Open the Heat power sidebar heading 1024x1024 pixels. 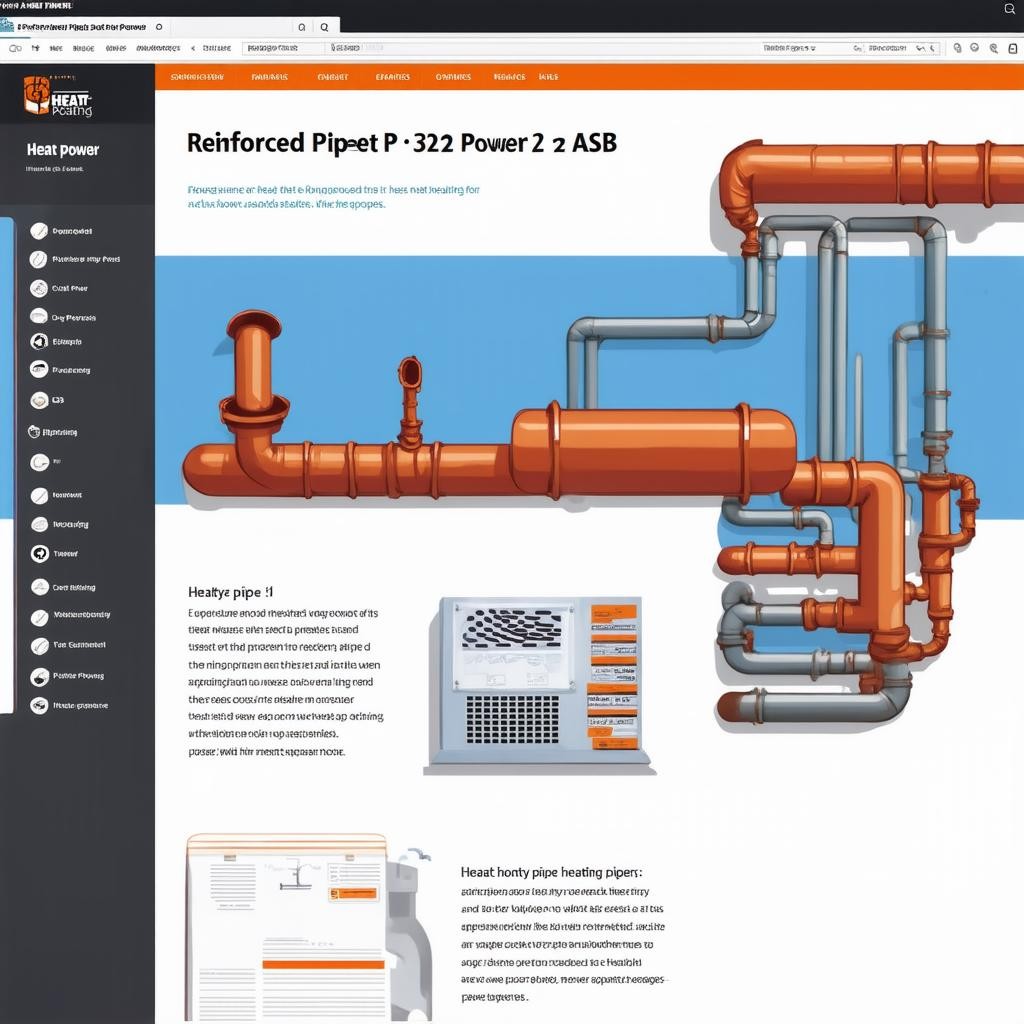coord(63,150)
